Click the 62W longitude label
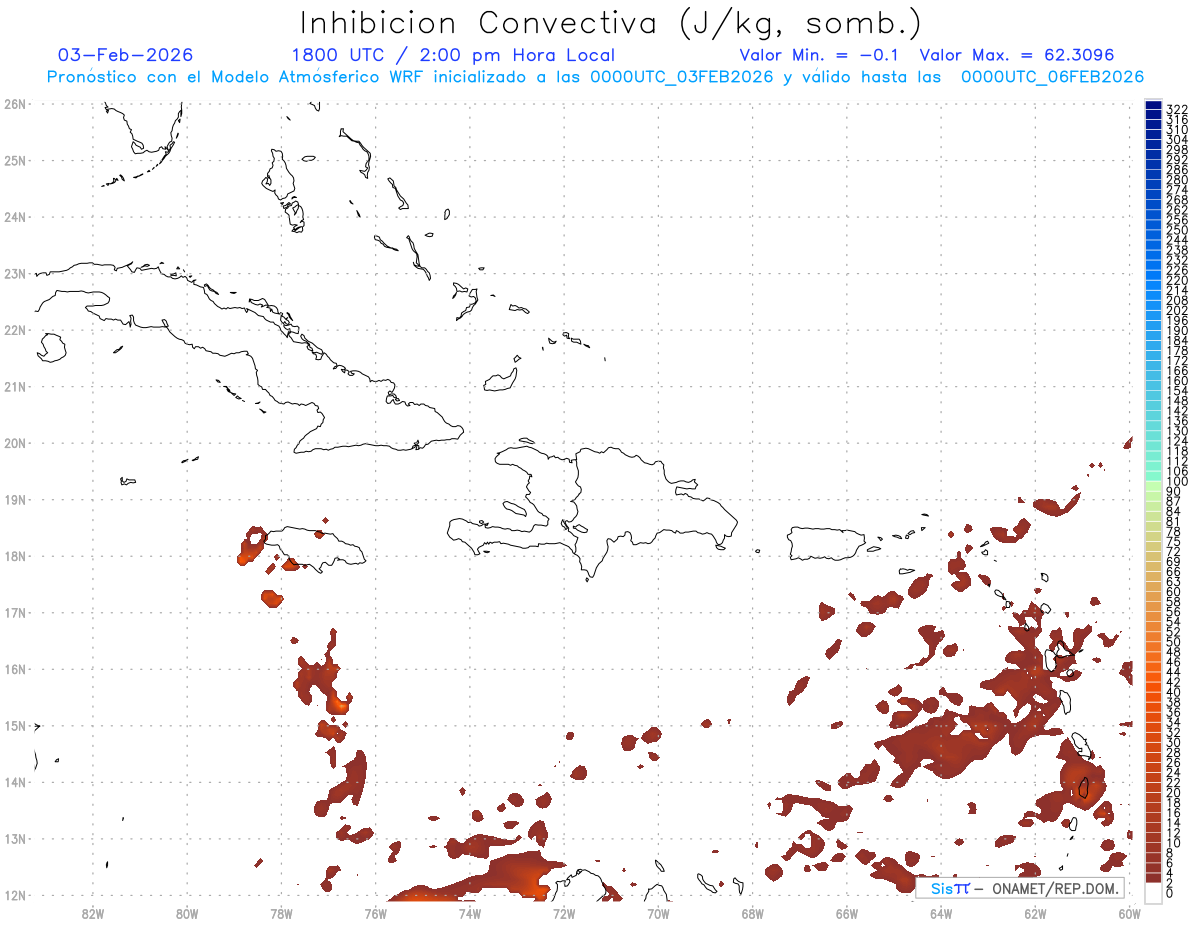Image resolution: width=1200 pixels, height=927 pixels. (1035, 913)
